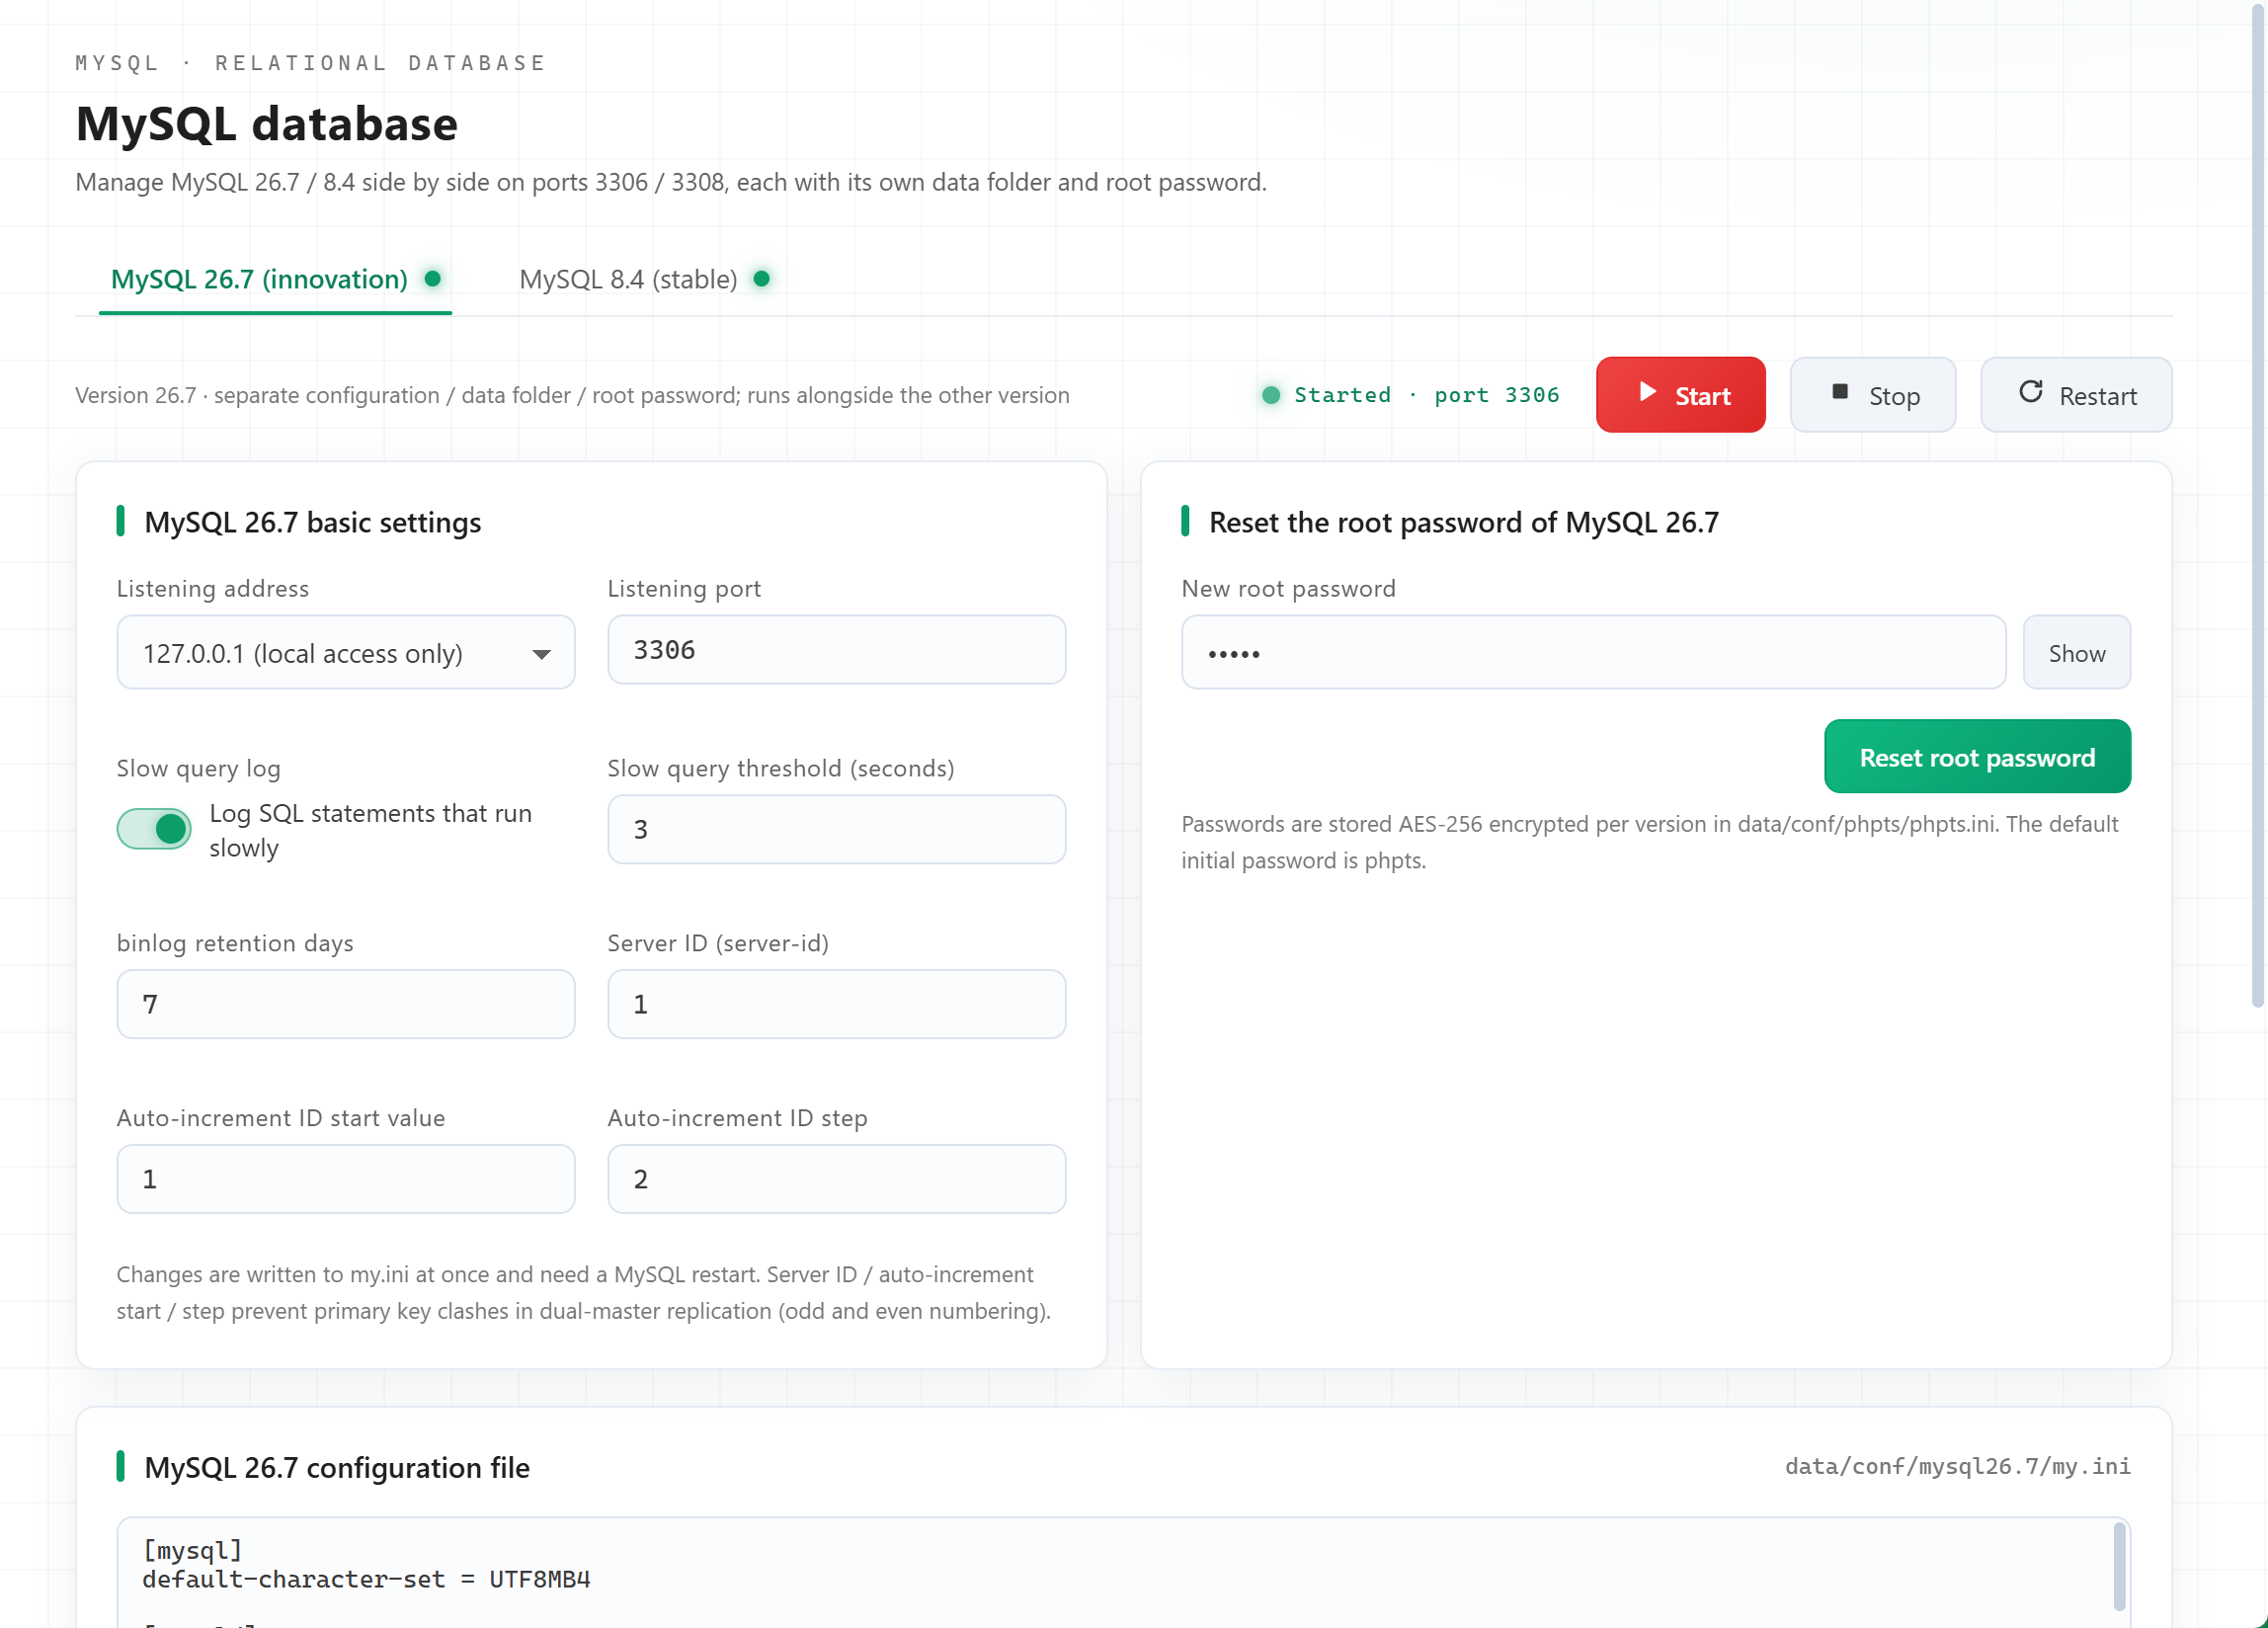Focus the Slow query threshold field
This screenshot has width=2268, height=1628.
(836, 829)
